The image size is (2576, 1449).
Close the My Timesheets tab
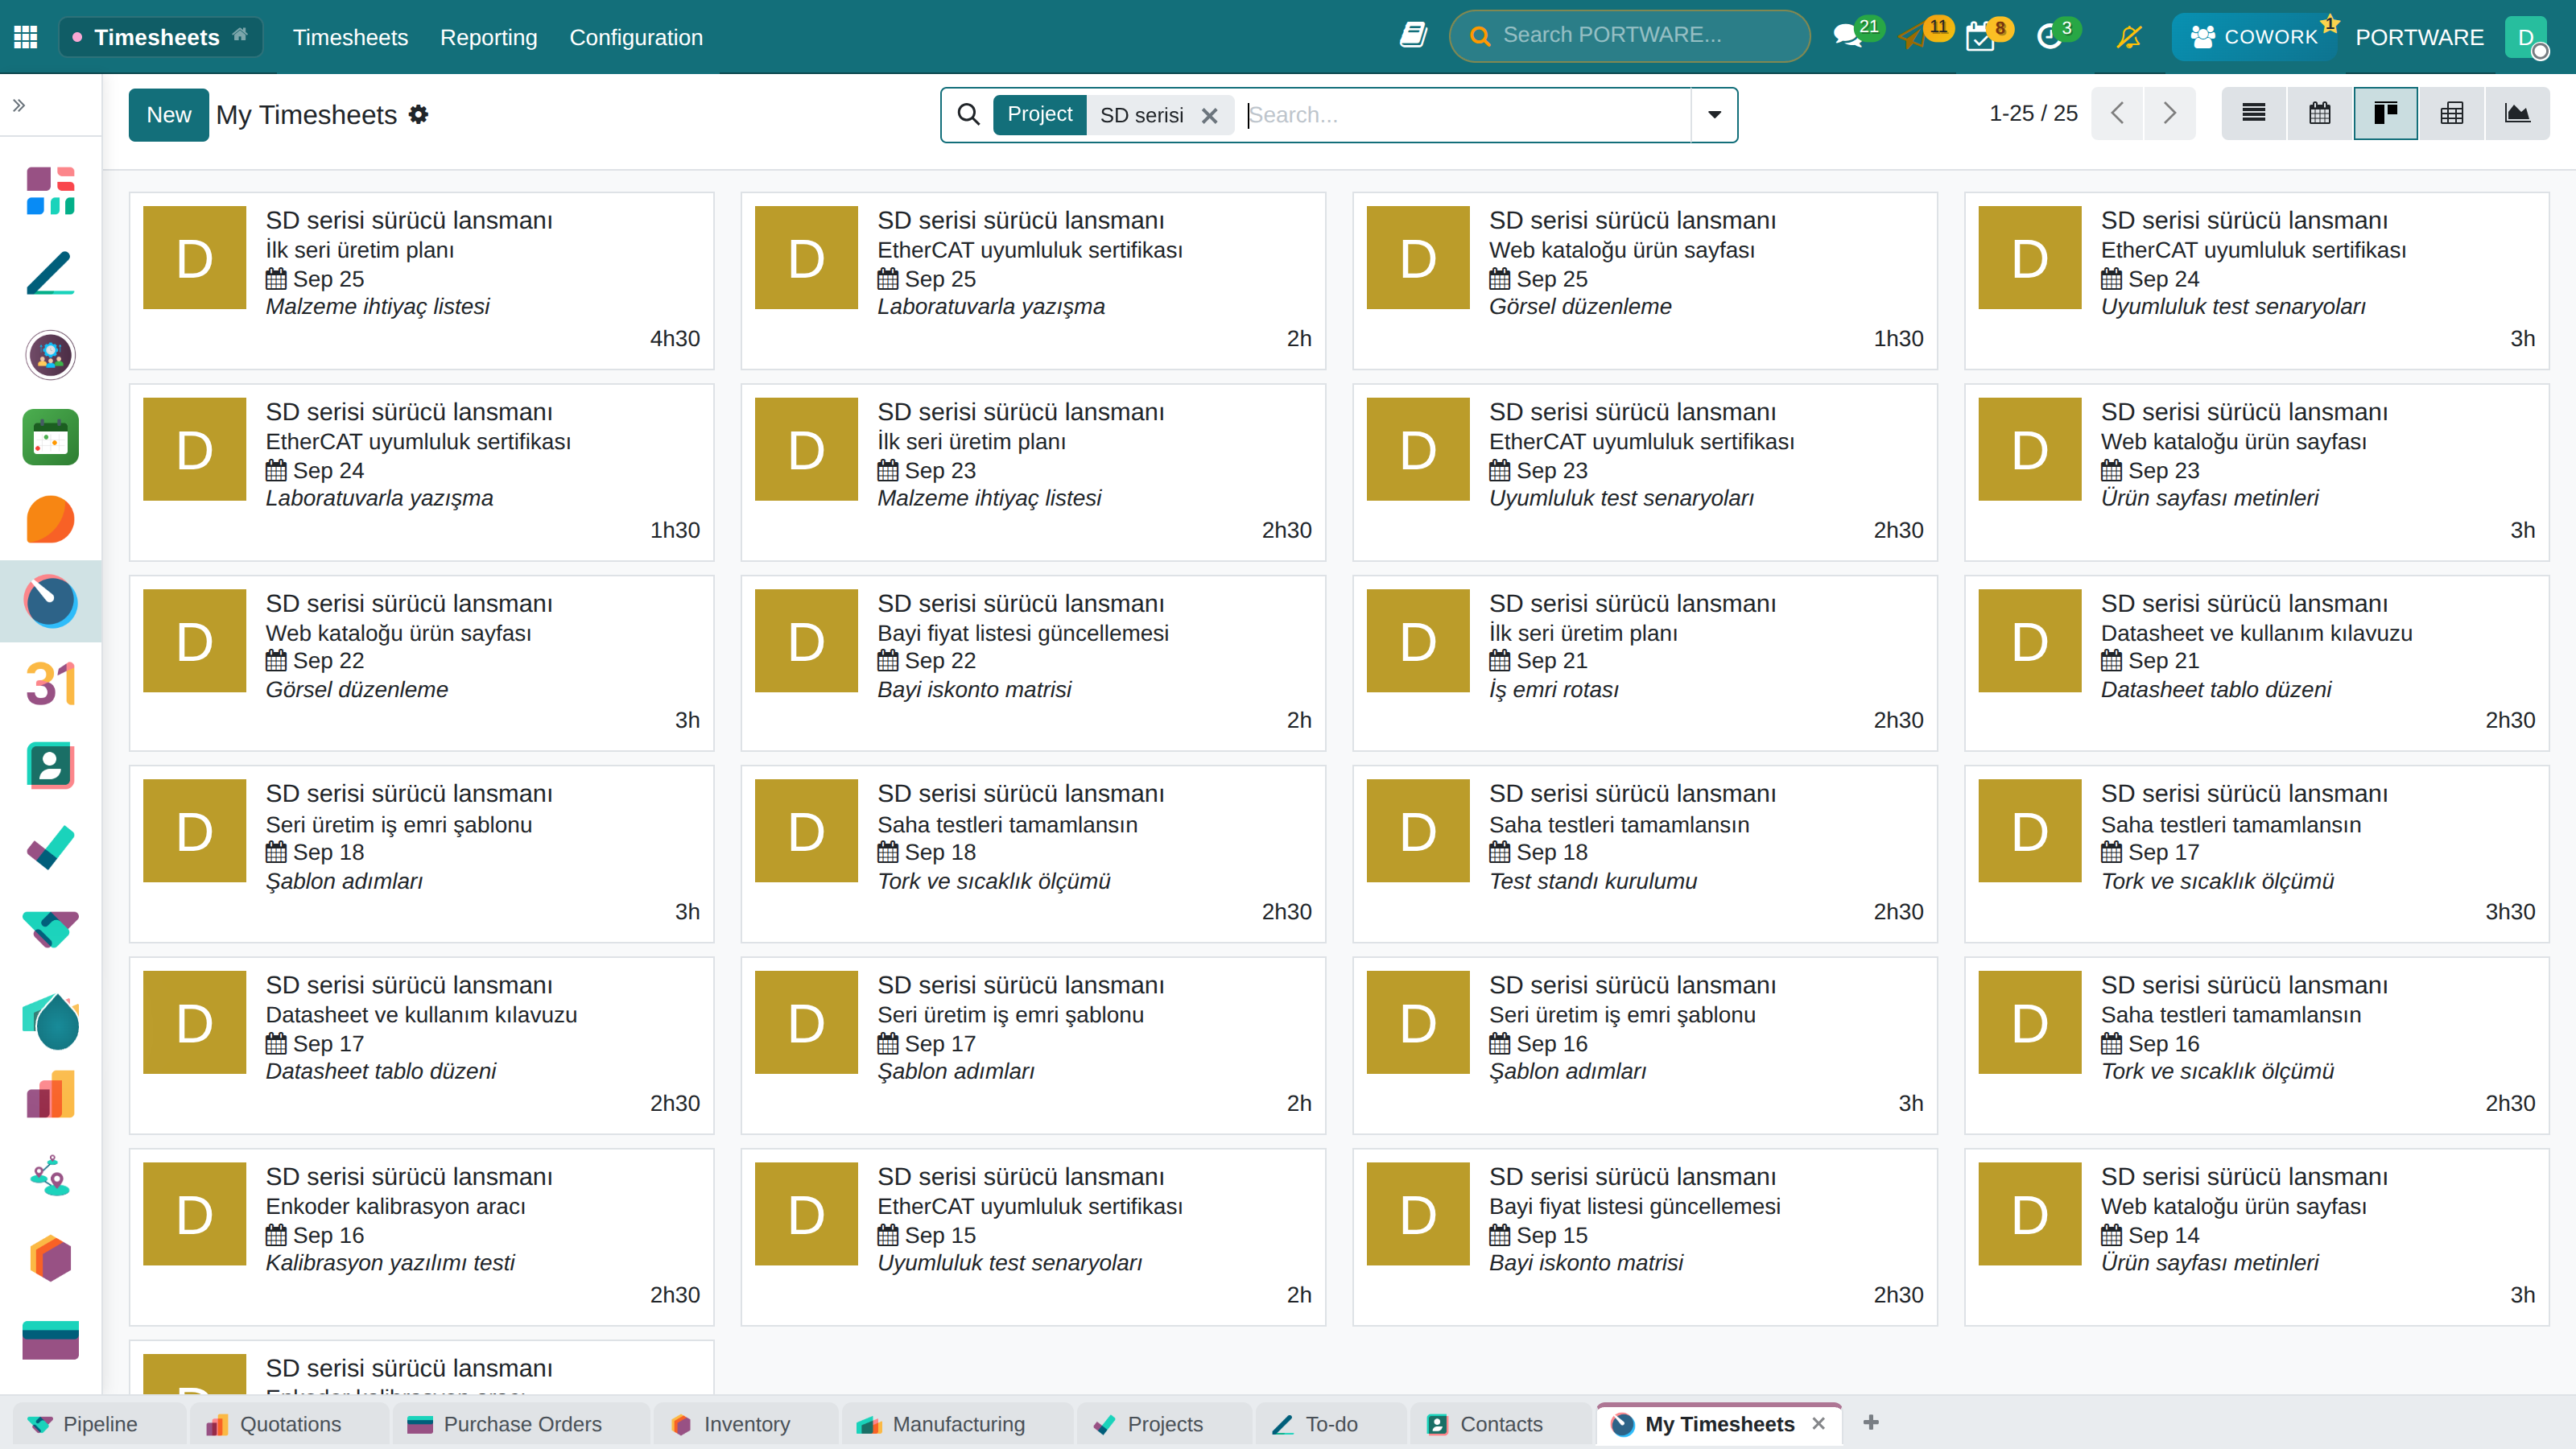coord(1819,1423)
